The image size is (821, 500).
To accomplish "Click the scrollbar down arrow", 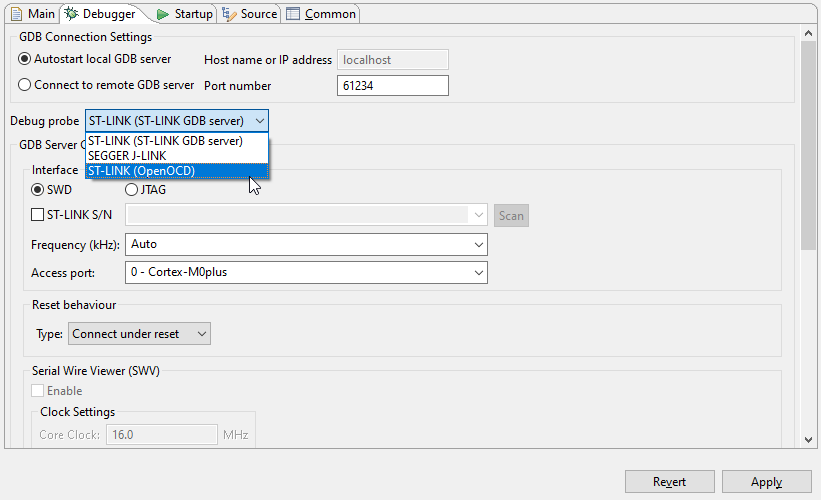I will 808,440.
